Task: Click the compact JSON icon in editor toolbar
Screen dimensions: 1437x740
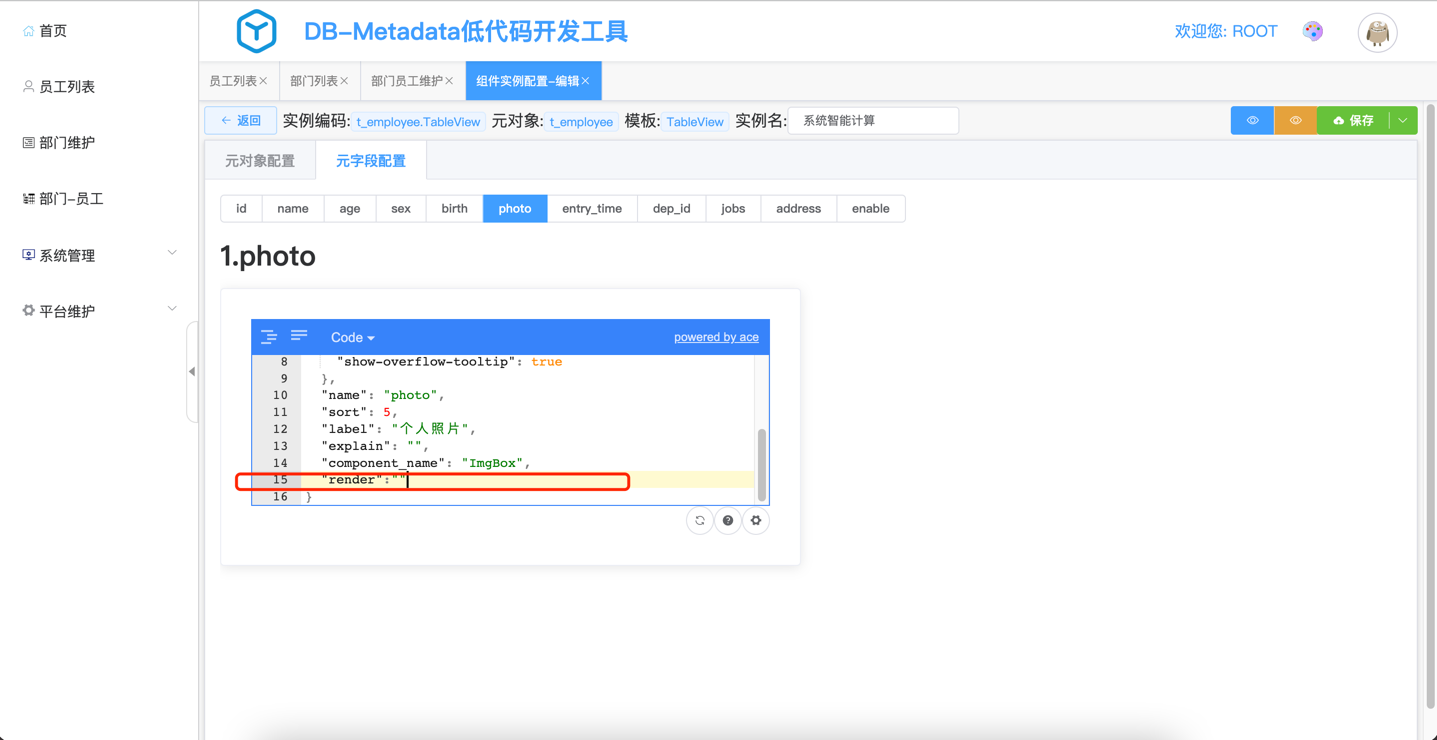Action: (299, 336)
